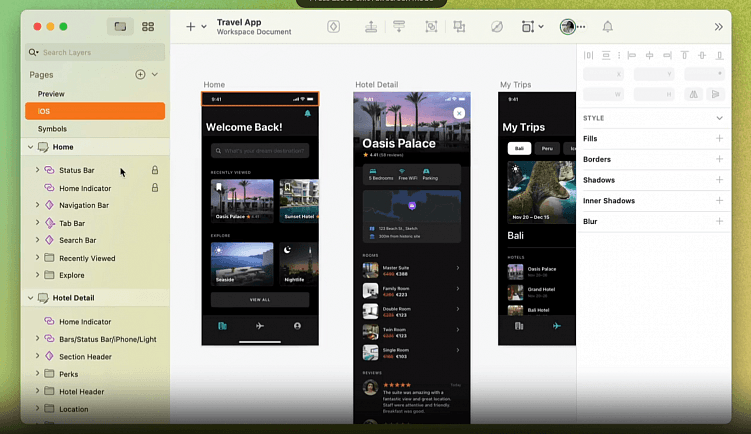Click the destination search field in Home artboard
The image size is (751, 434).
tap(260, 151)
